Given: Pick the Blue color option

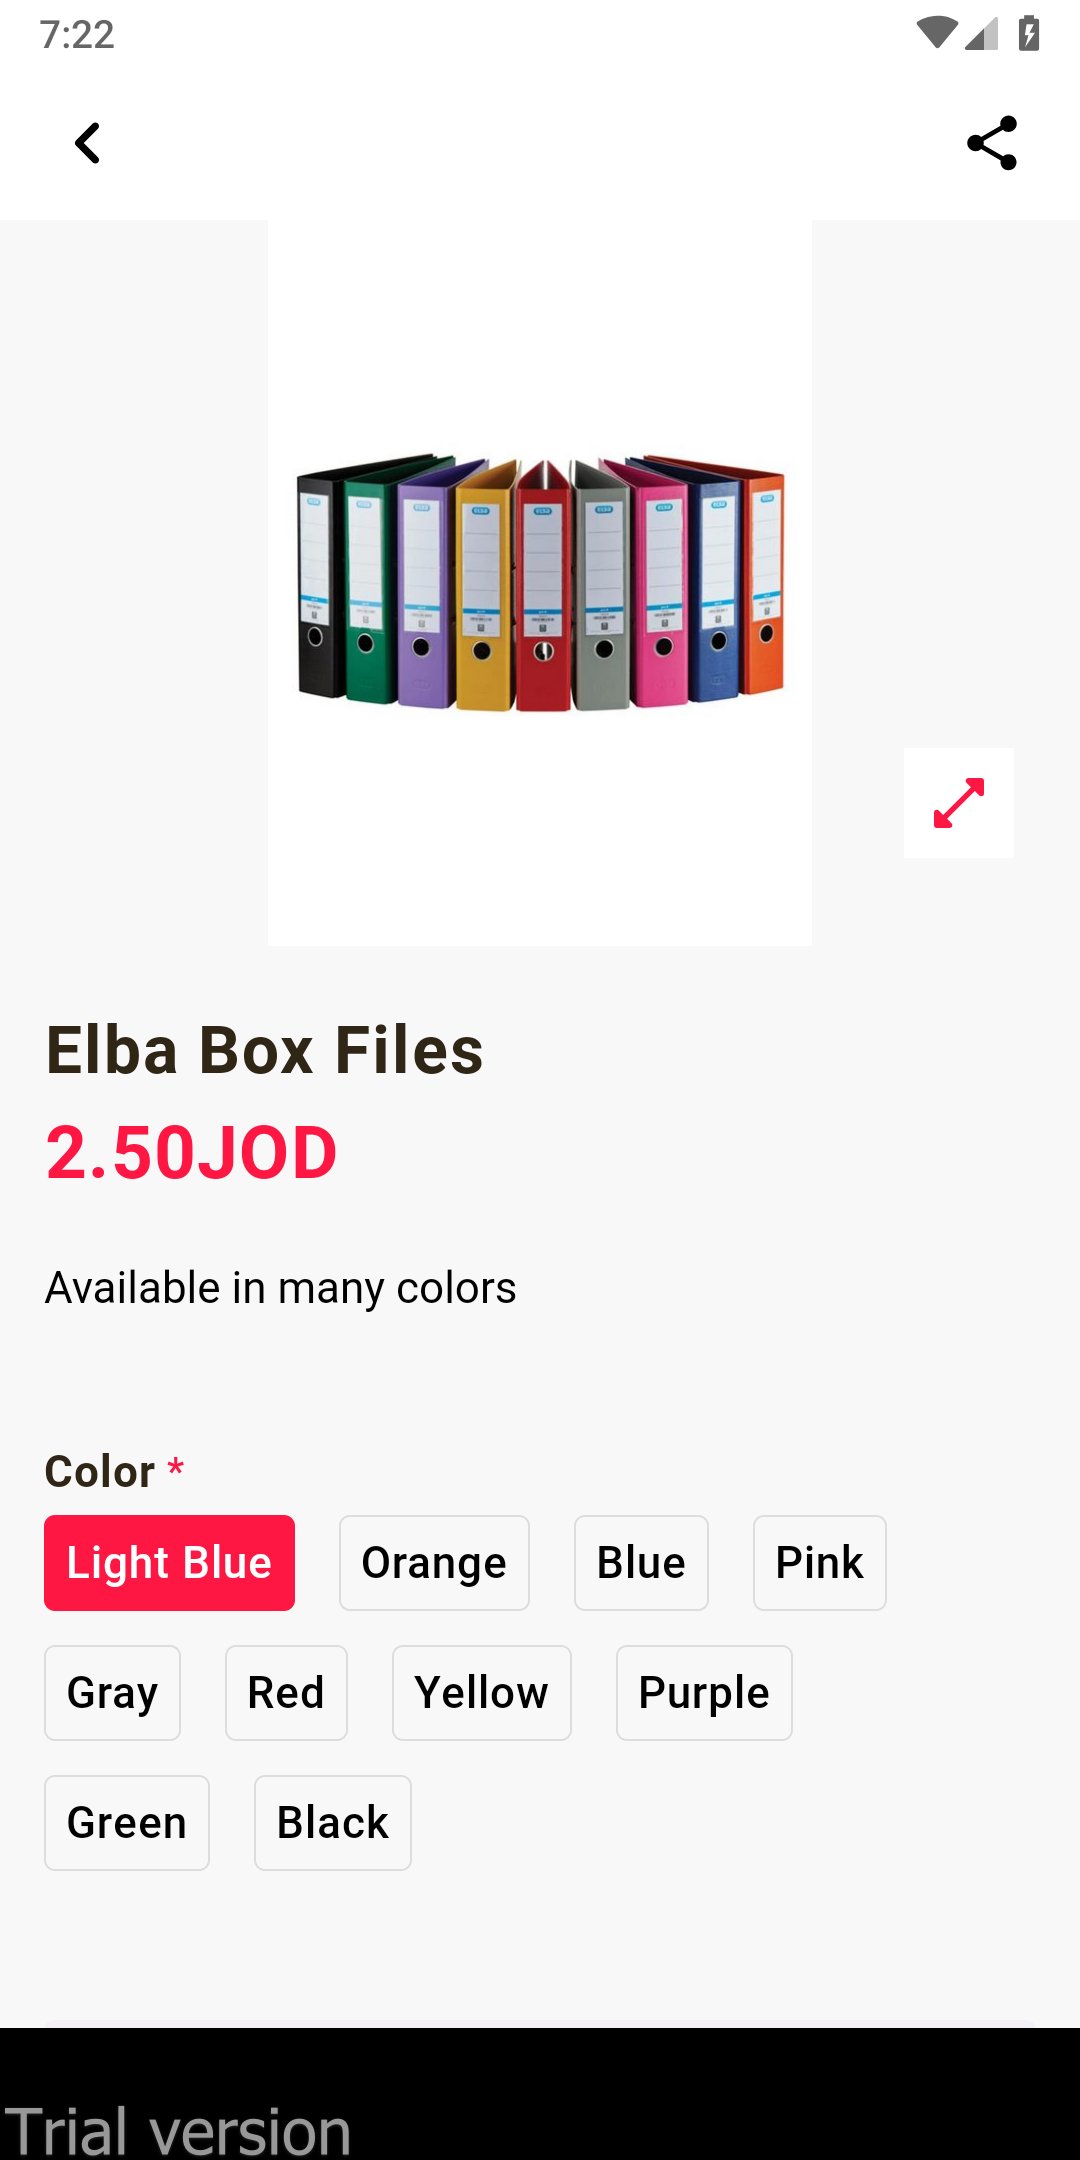Looking at the screenshot, I should point(641,1563).
